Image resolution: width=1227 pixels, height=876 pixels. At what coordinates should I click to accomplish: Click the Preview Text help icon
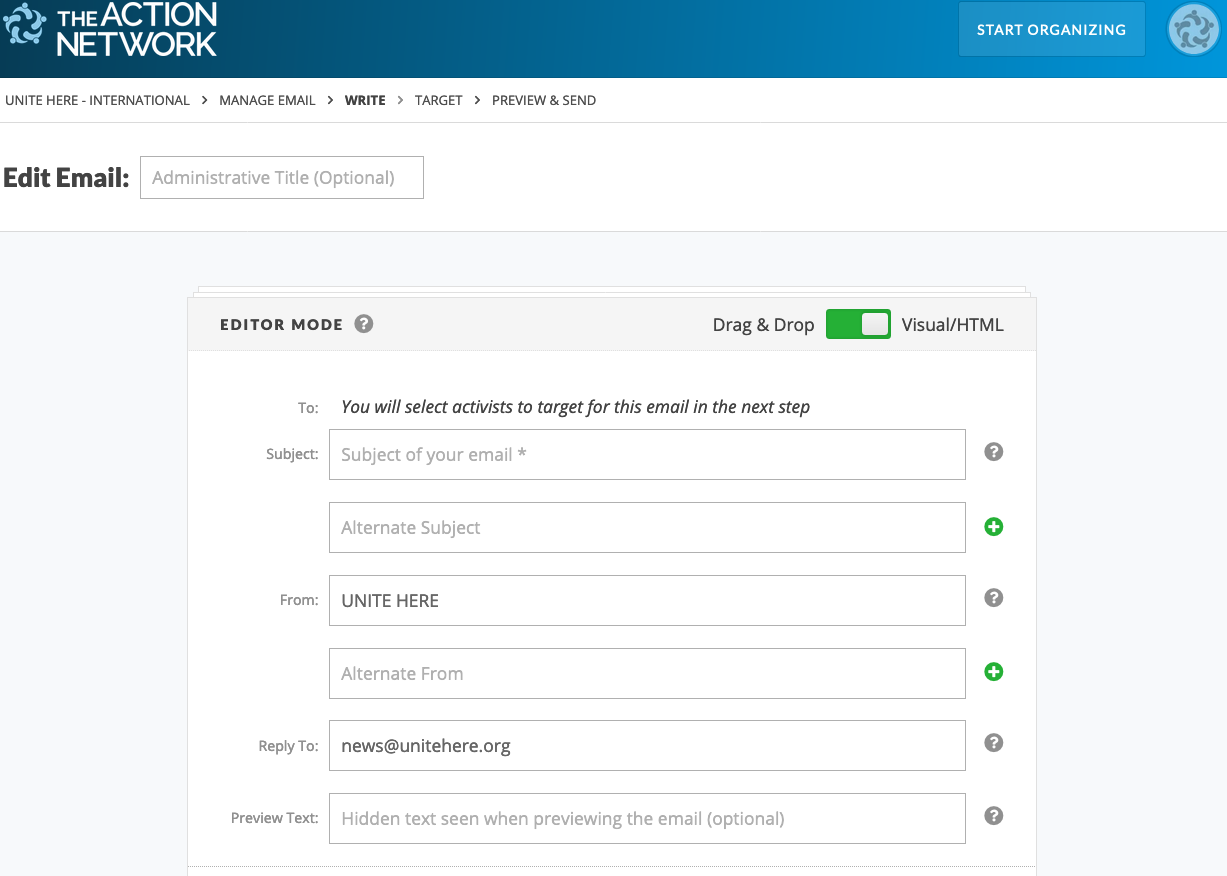tap(993, 816)
